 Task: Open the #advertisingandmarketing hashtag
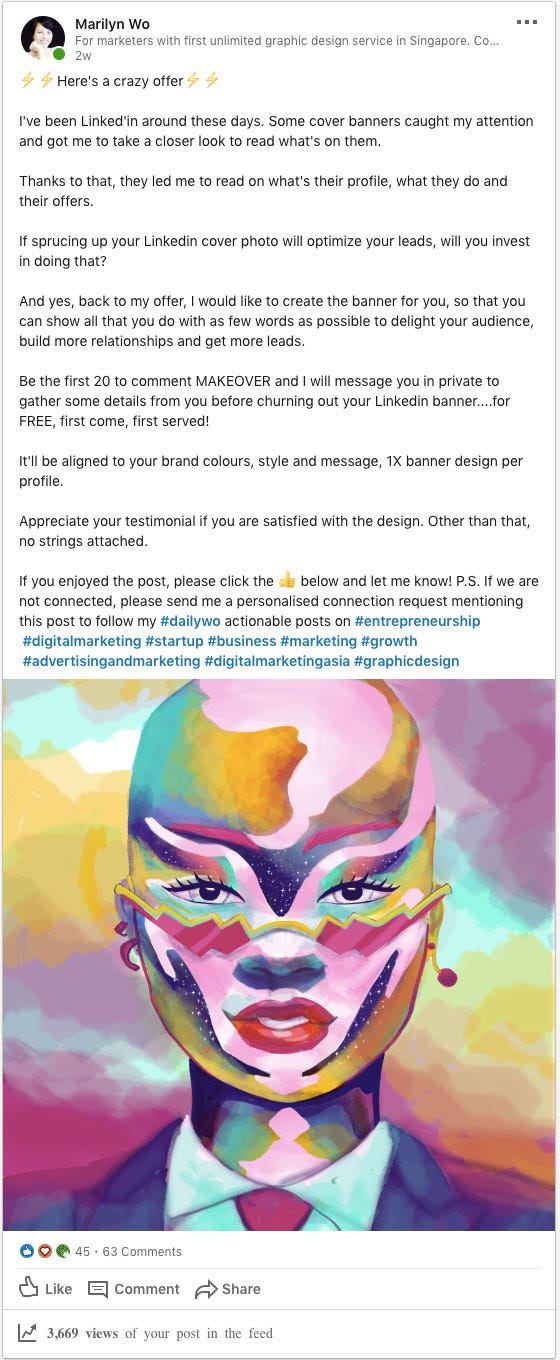click(111, 661)
